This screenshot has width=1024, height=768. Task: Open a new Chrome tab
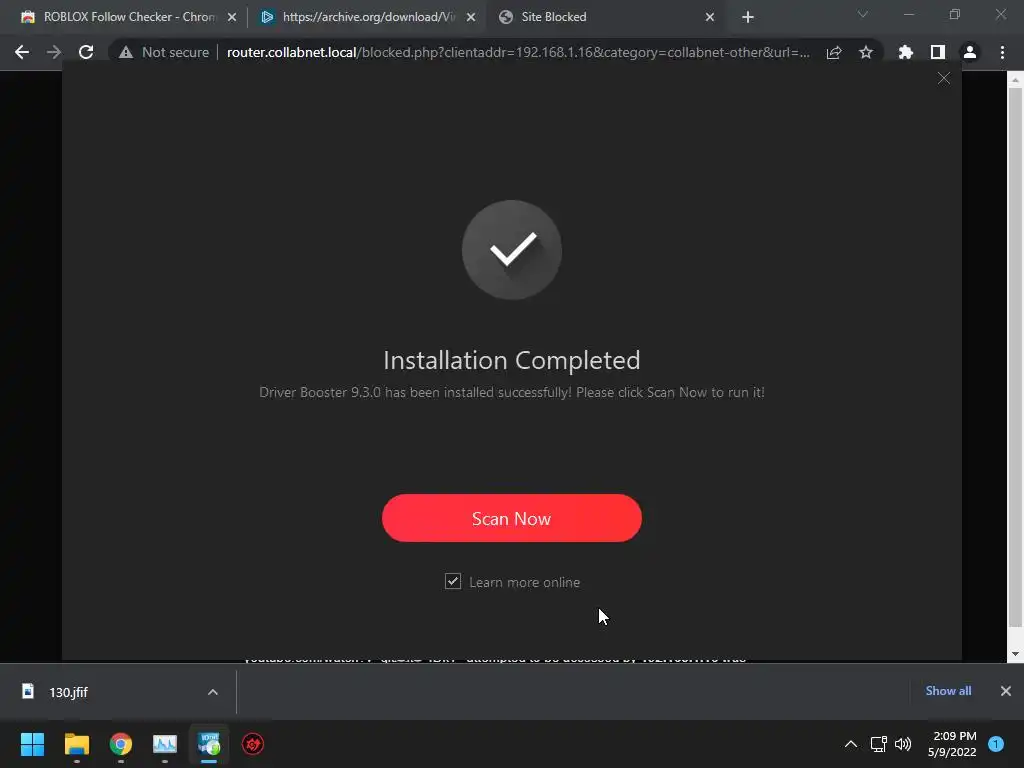tap(748, 17)
